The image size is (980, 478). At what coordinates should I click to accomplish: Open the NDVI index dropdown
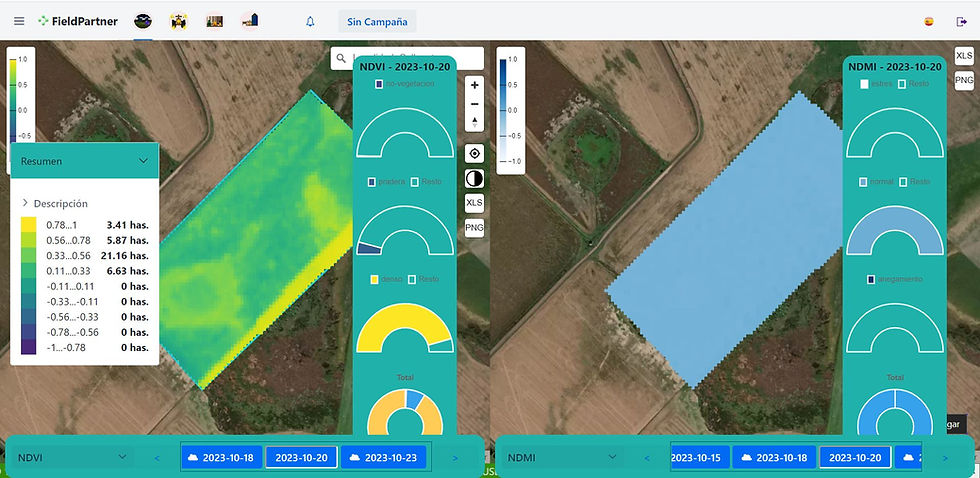coord(72,457)
